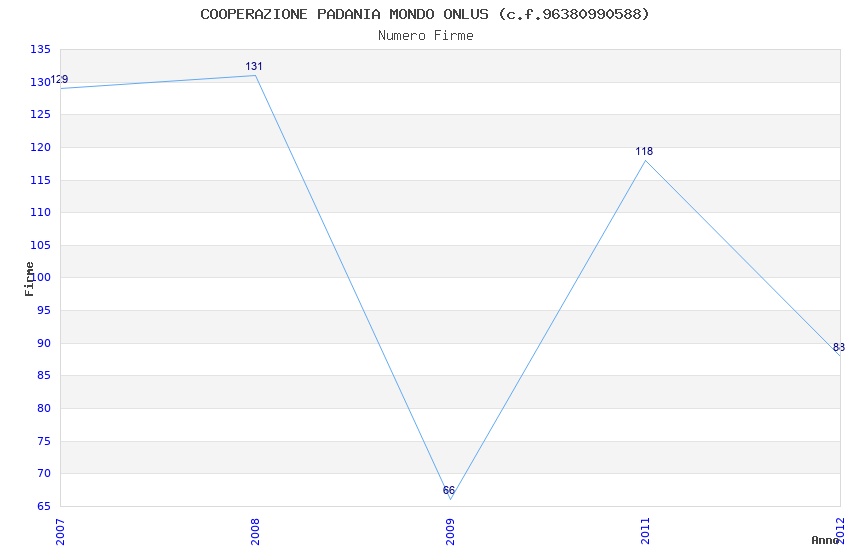This screenshot has height=550, width=850.
Task: Select the data label 129
Action: [59, 79]
